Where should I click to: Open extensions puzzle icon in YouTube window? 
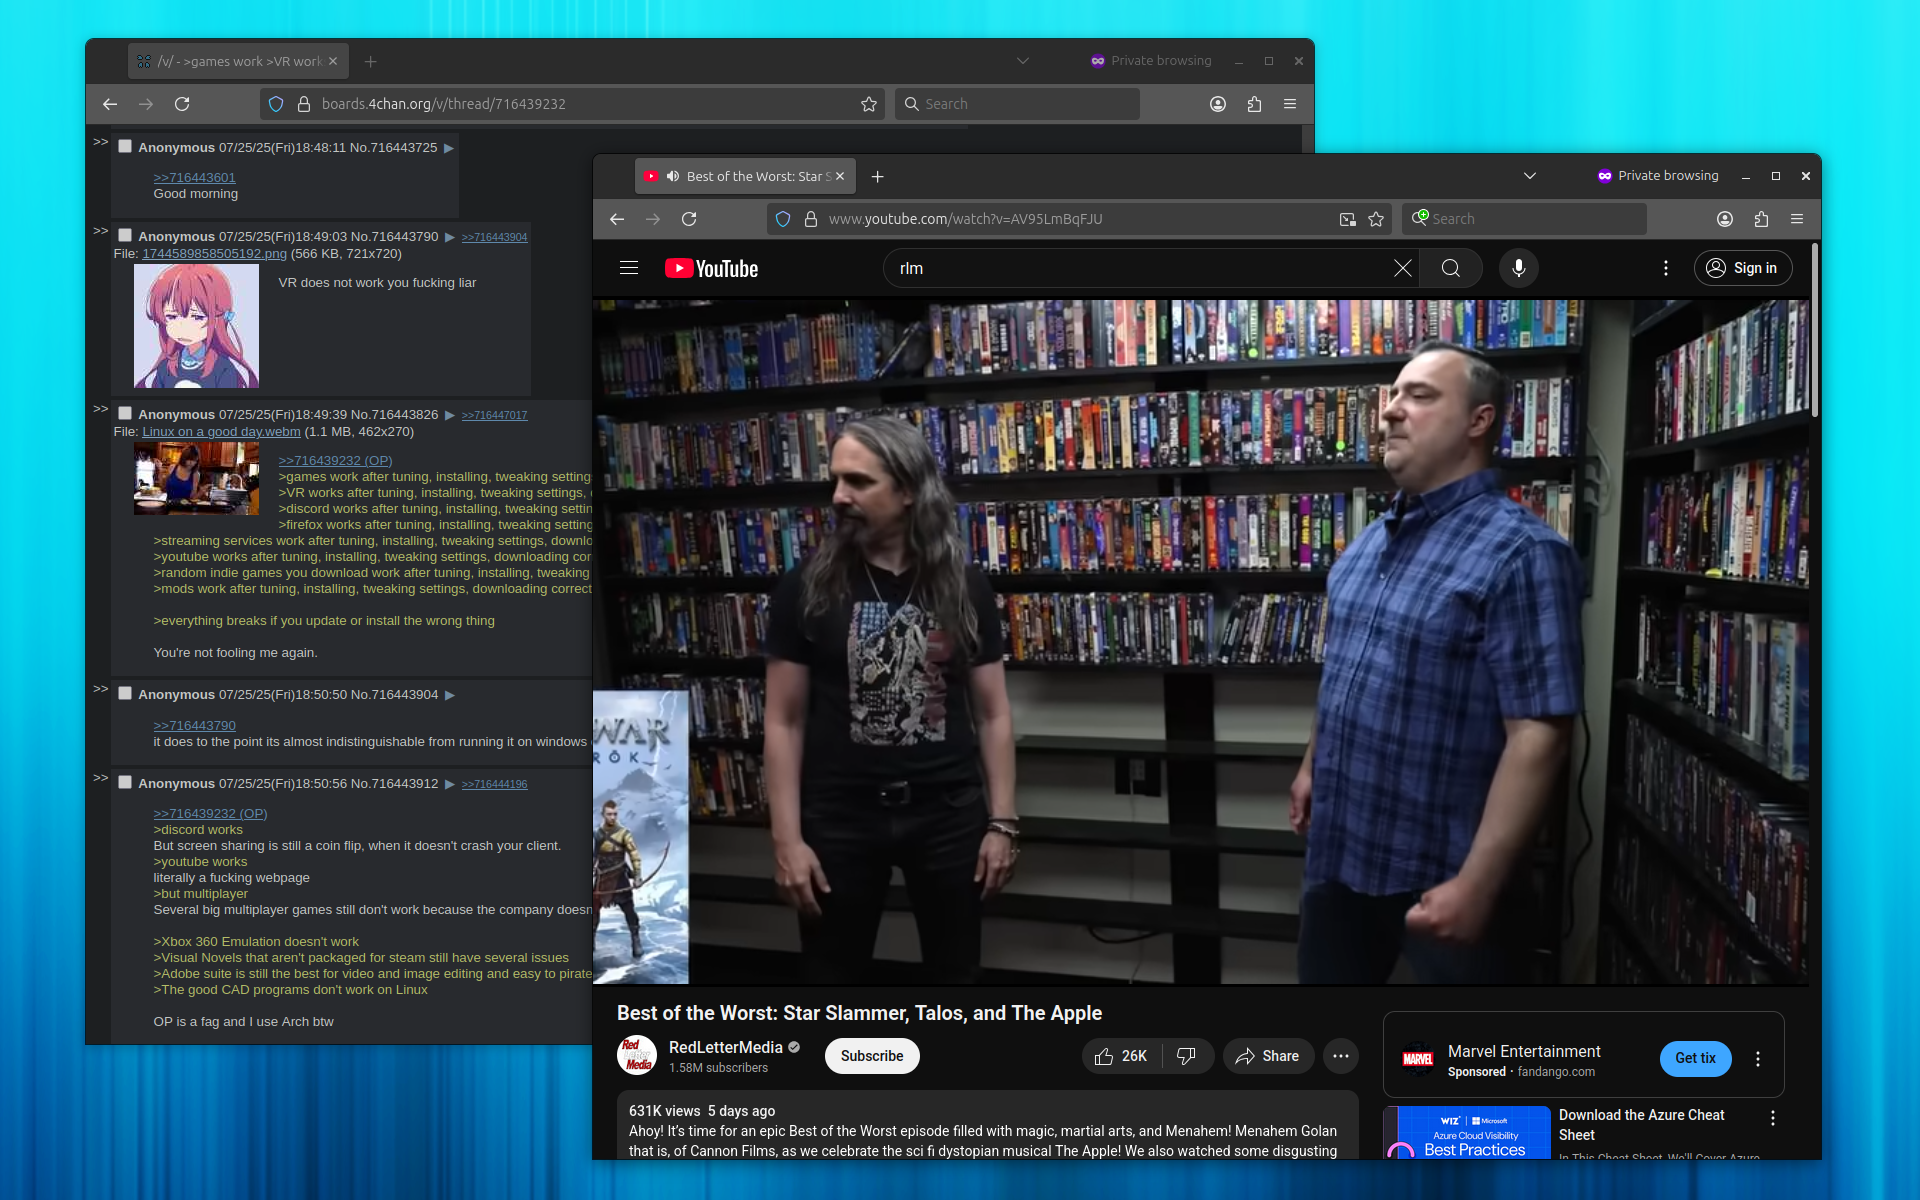coord(1761,219)
